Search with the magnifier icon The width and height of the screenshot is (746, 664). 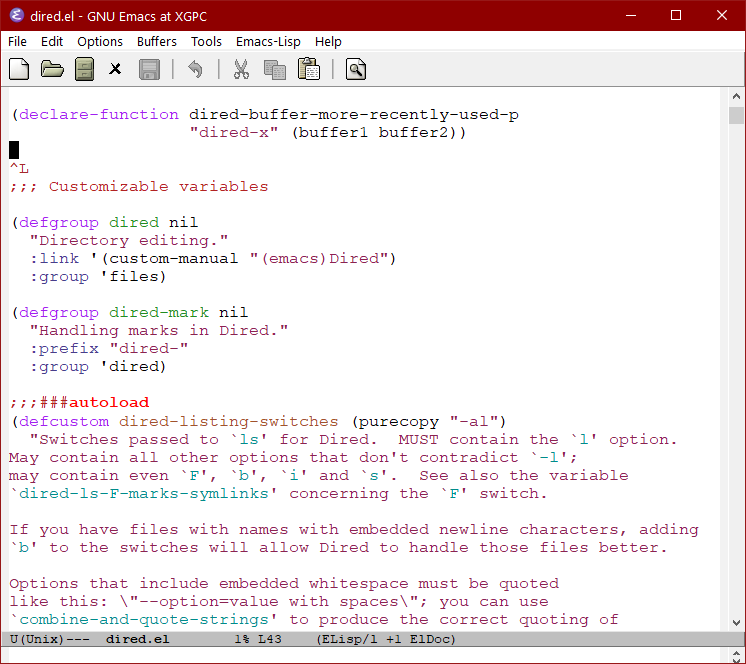356,69
